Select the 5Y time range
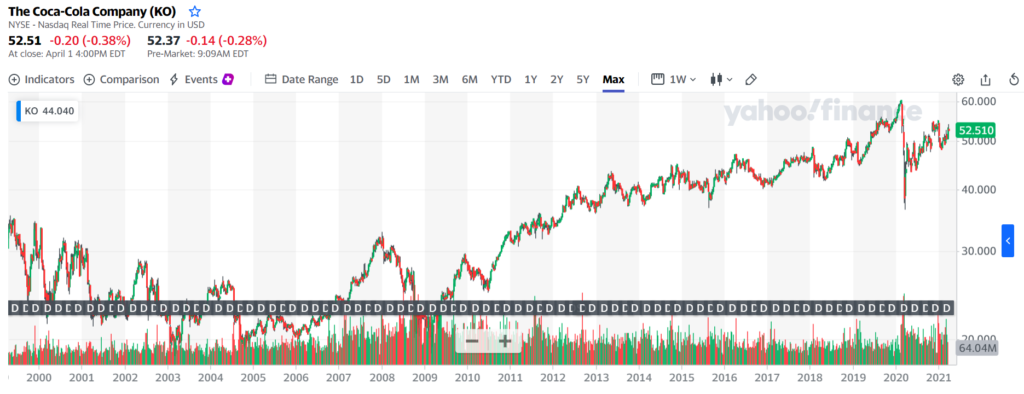 coord(583,79)
